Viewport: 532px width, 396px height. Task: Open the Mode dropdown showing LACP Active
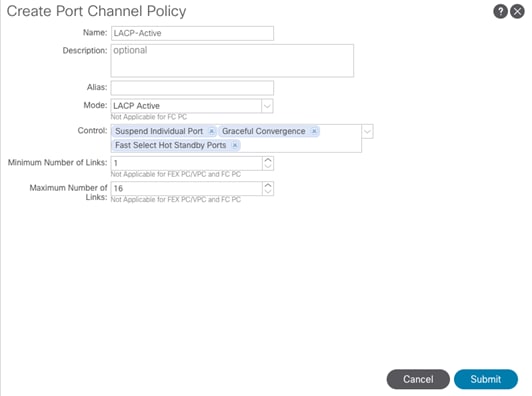click(267, 106)
